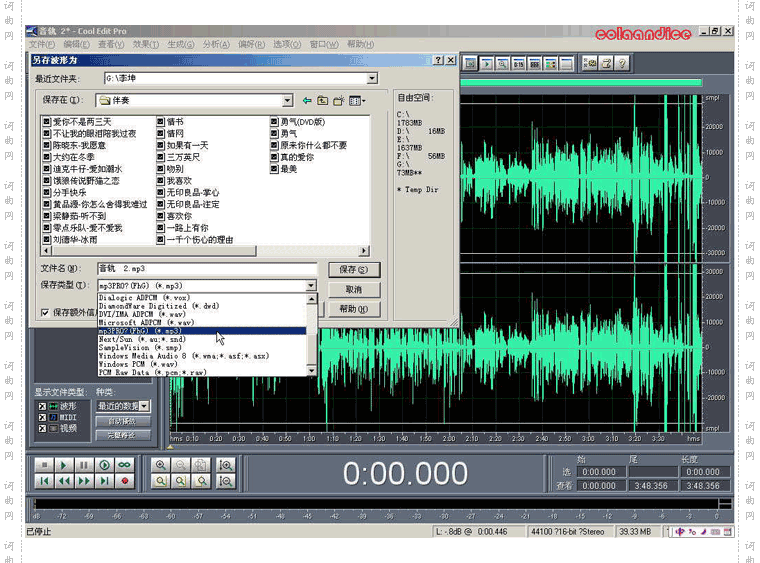Click the toolbar icon showing 0:15 time window
The image size is (760, 563).
(519, 64)
